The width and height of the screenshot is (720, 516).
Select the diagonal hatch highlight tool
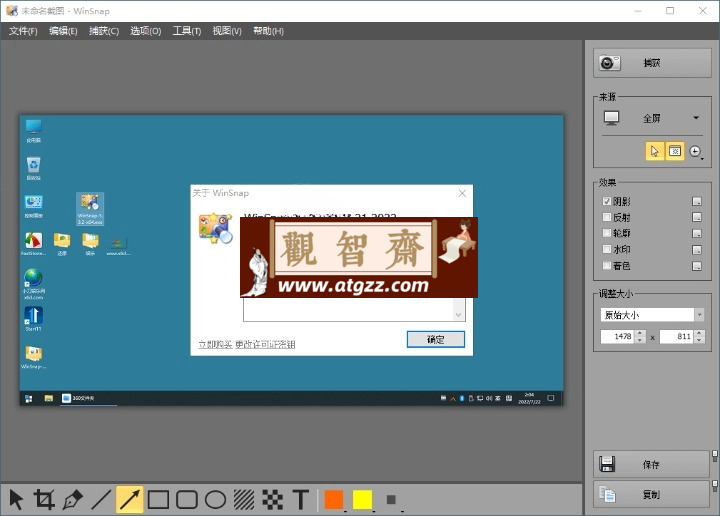pyautogui.click(x=244, y=499)
